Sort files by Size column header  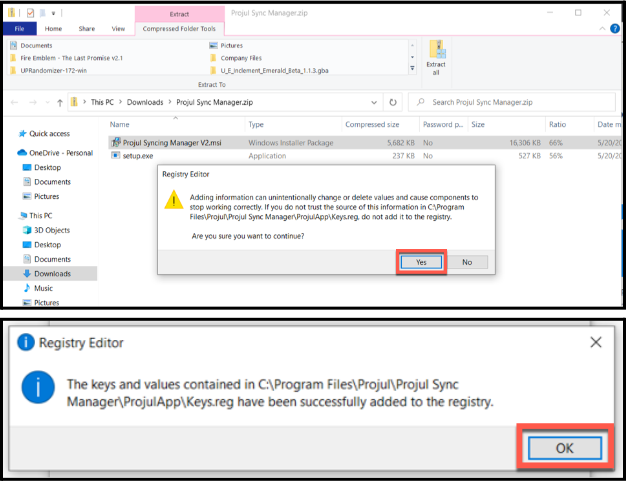tap(478, 124)
